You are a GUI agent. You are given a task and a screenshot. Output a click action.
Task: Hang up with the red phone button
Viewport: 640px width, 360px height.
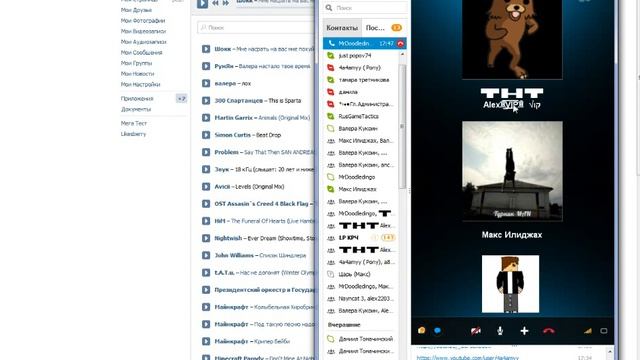[x=549, y=331]
